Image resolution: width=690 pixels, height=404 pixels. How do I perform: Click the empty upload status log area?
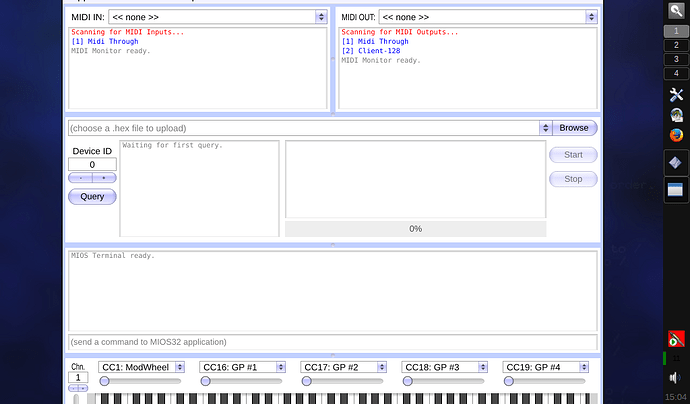coord(415,180)
